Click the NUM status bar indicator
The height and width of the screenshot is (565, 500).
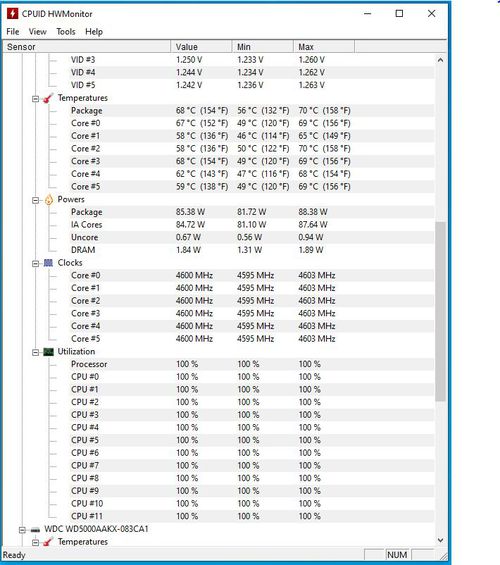click(x=397, y=555)
